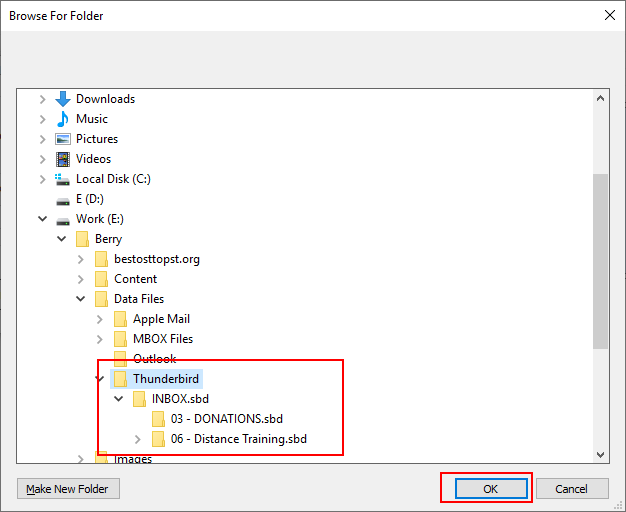The image size is (626, 512).
Task: Click the scrollbar up arrow
Action: (x=600, y=98)
